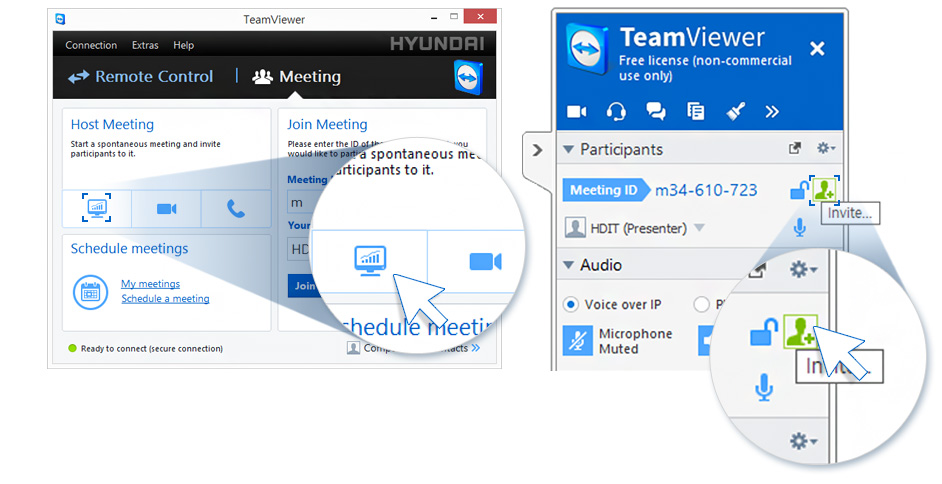Click the TeamViewer logo beside the Meeting tab
The image size is (942, 484).
point(468,77)
